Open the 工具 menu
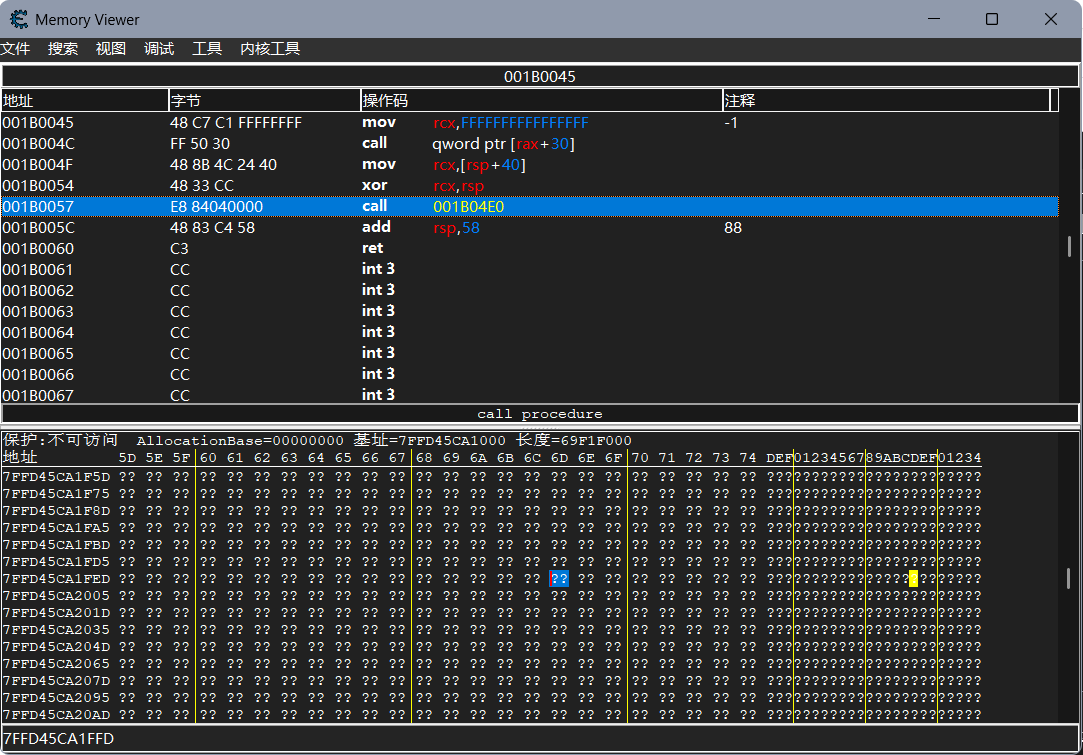The image size is (1083, 755). [207, 49]
